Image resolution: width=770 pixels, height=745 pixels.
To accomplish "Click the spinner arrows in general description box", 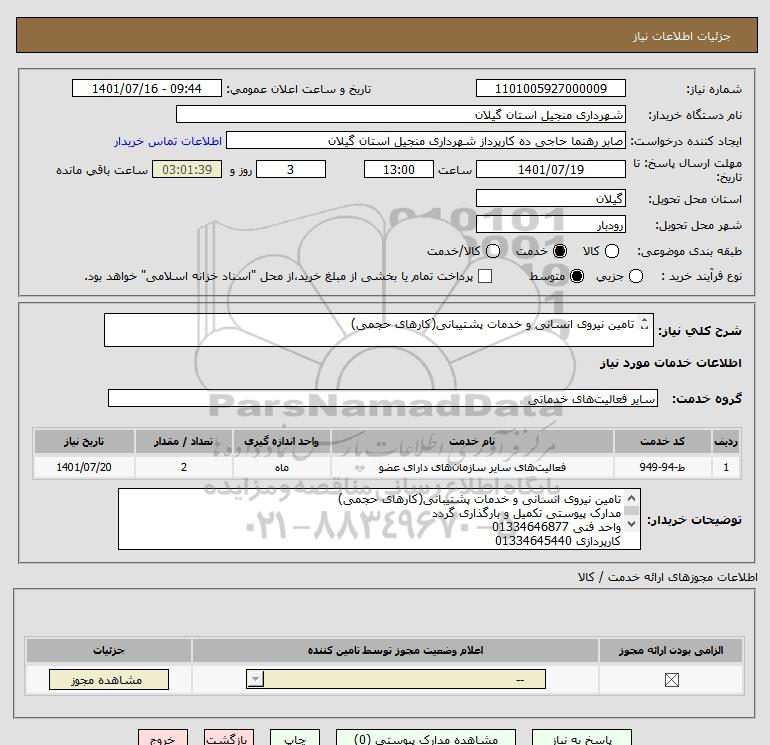I will coord(644,325).
